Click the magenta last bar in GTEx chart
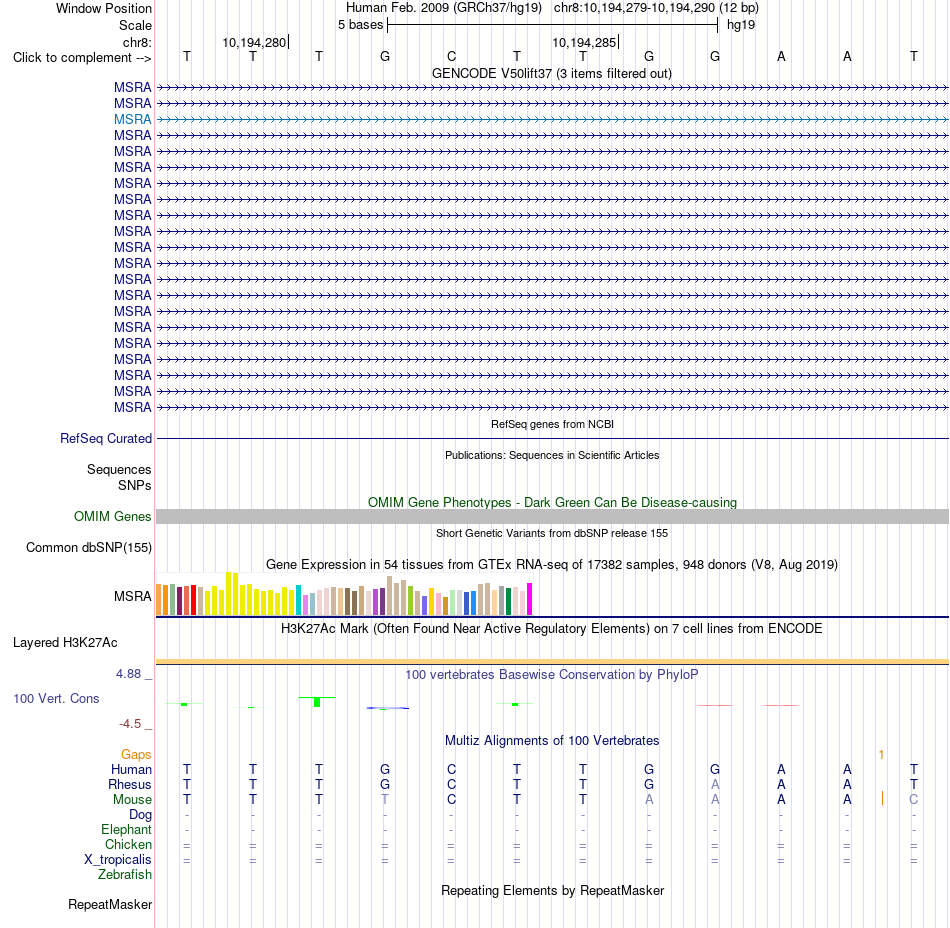The height and width of the screenshot is (928, 950). 530,600
